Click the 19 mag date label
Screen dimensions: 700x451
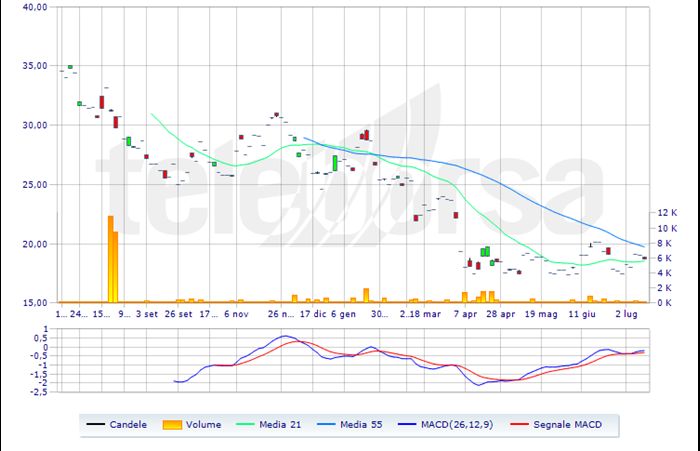coord(541,314)
